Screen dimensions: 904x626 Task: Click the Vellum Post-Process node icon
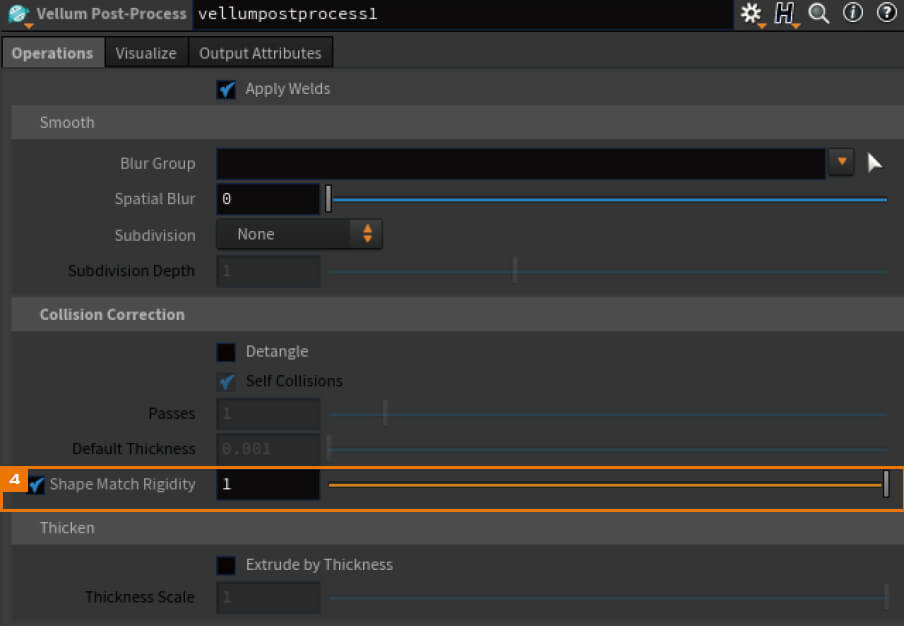(x=19, y=14)
